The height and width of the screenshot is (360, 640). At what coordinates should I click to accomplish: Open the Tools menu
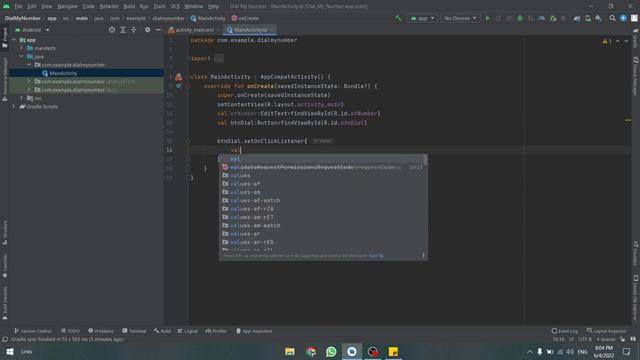click(159, 6)
